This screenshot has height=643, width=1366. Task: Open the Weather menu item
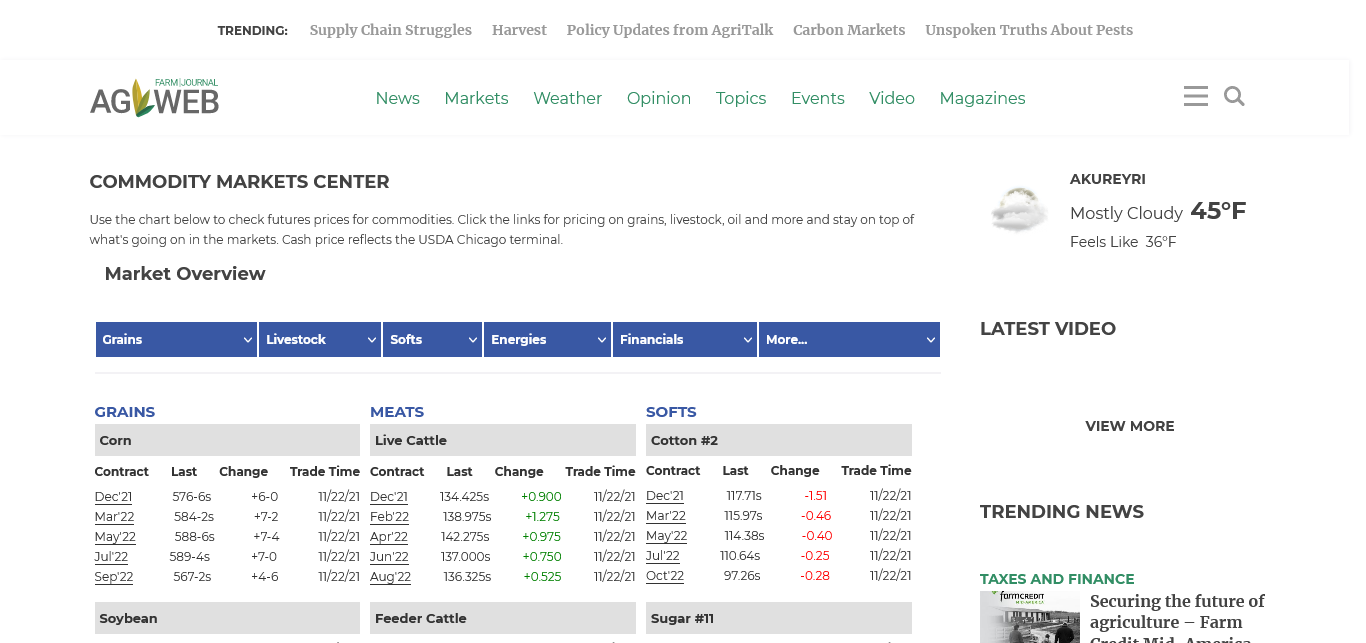[567, 98]
